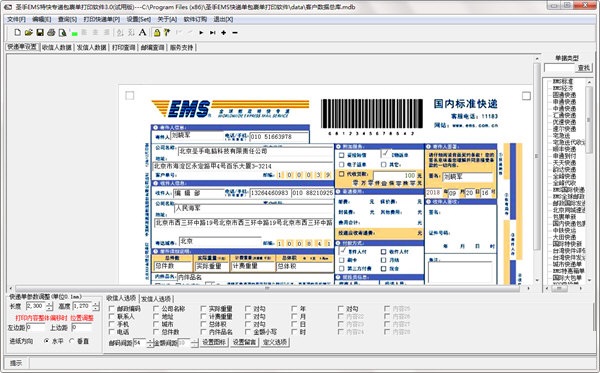Click the Last record arrow icon
The width and height of the screenshot is (600, 373).
[x=212, y=33]
